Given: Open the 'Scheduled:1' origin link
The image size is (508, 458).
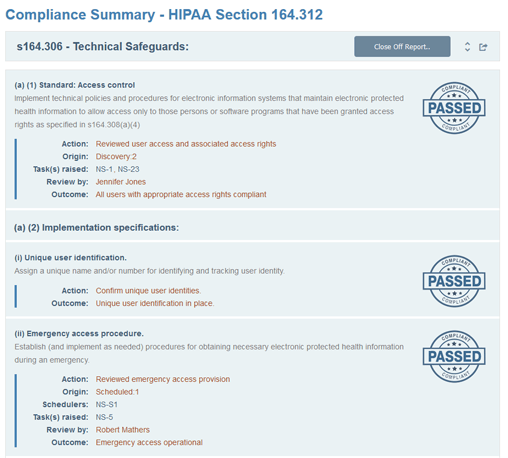Looking at the screenshot, I should [117, 392].
